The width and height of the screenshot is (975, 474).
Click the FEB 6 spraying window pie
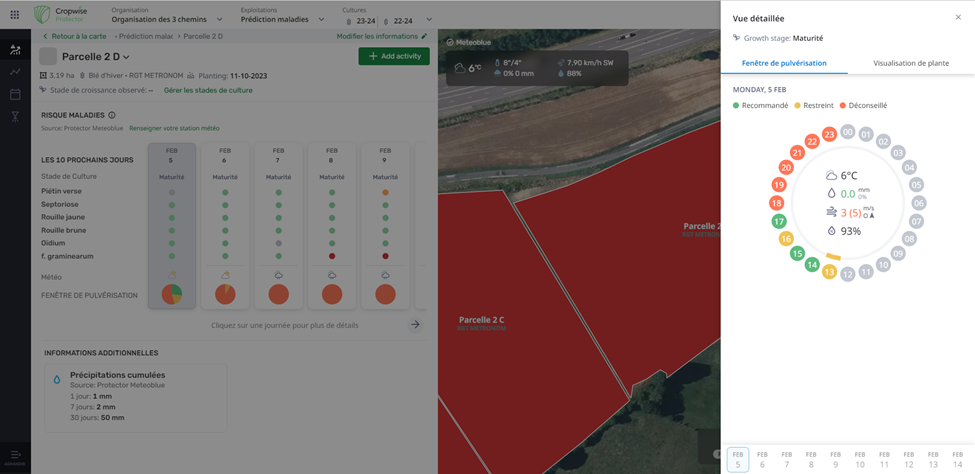[225, 294]
